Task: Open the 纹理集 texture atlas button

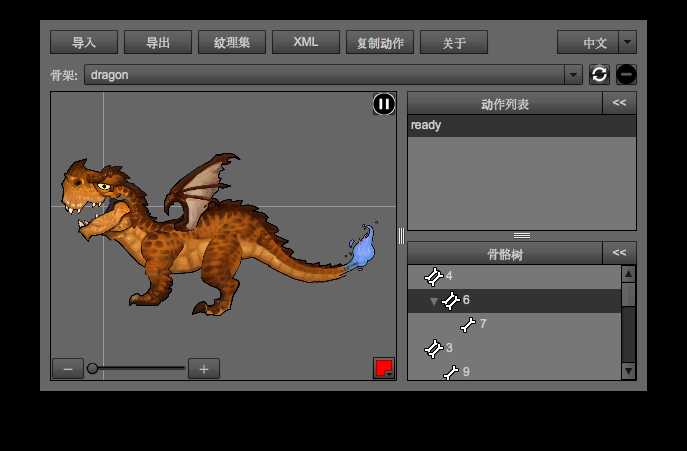Action: click(x=232, y=43)
